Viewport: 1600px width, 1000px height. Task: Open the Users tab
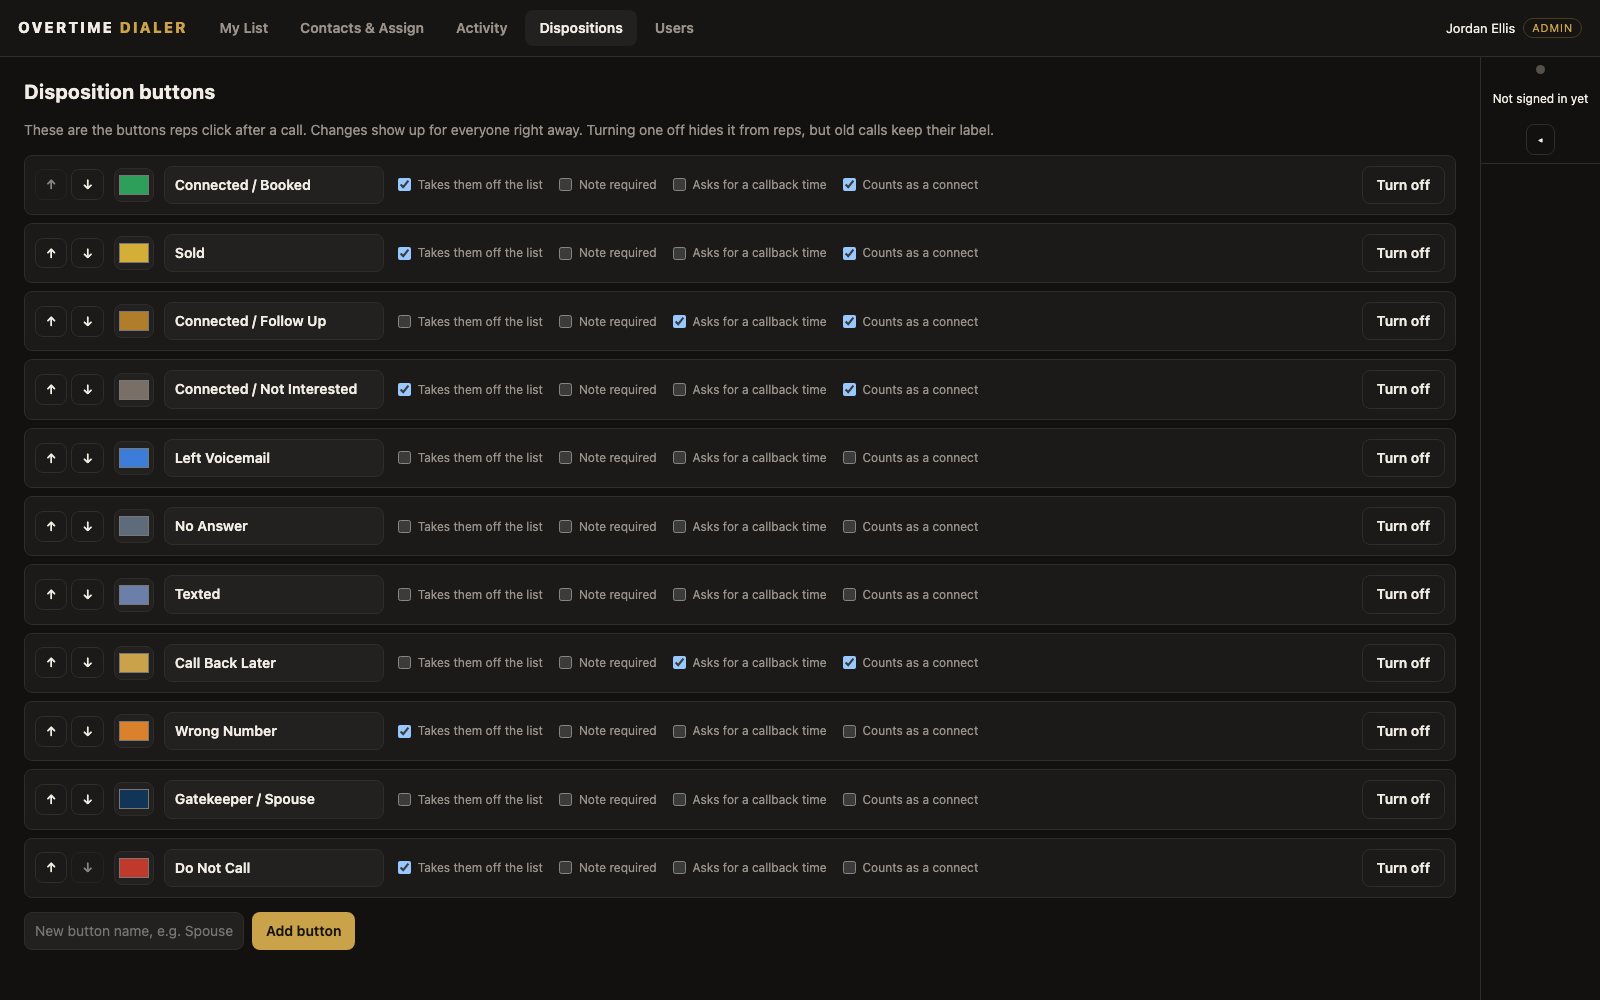click(x=674, y=28)
